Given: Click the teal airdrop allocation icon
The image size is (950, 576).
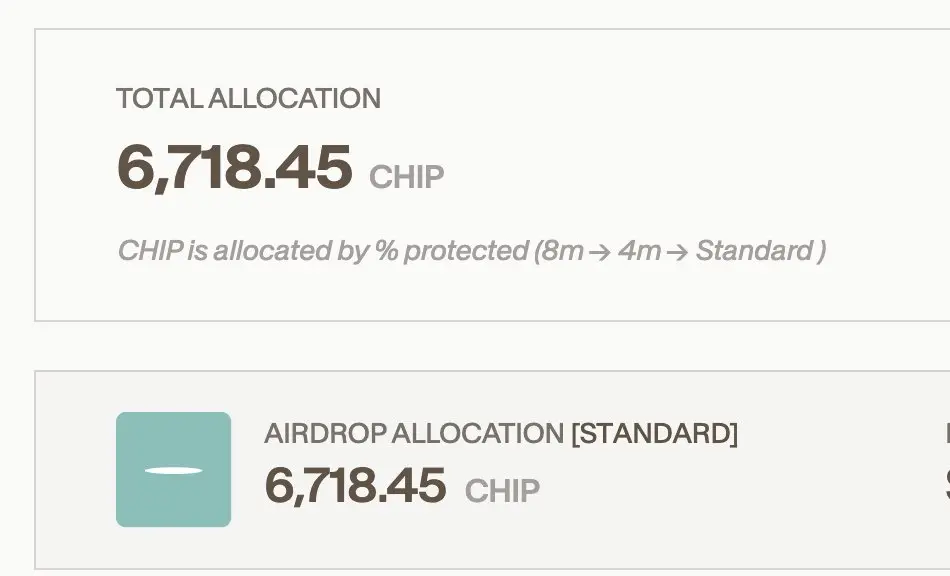Looking at the screenshot, I should (x=173, y=469).
